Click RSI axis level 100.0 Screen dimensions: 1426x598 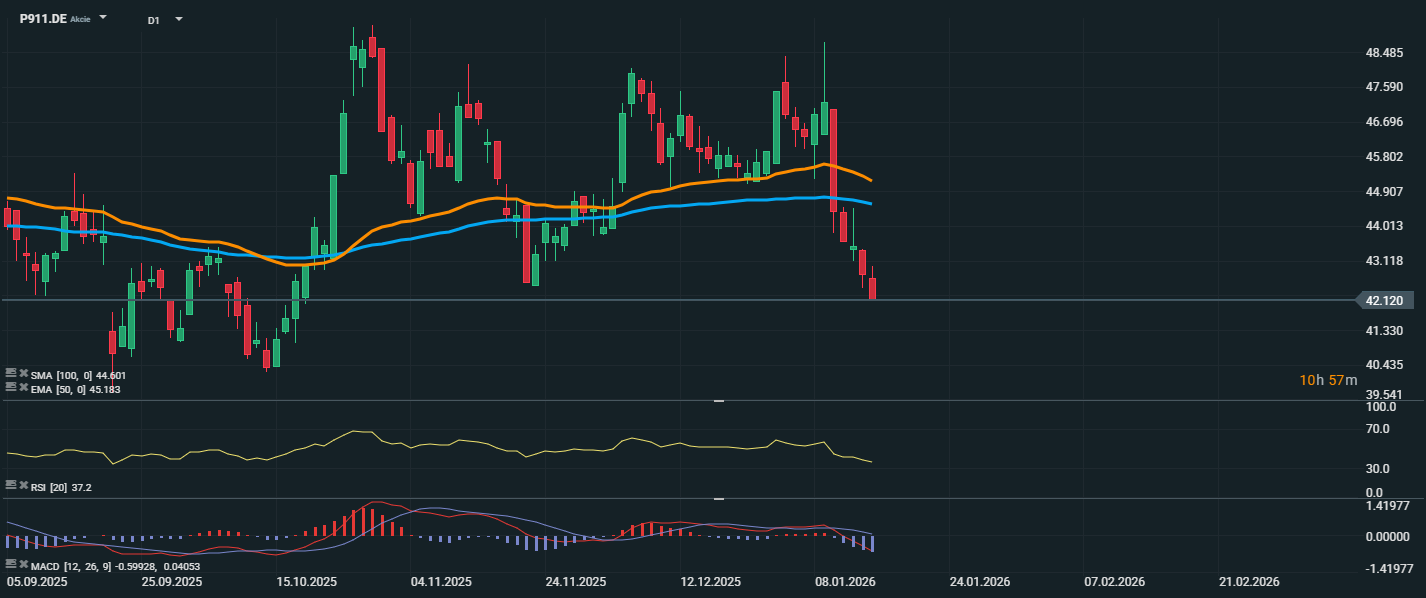tap(1381, 408)
